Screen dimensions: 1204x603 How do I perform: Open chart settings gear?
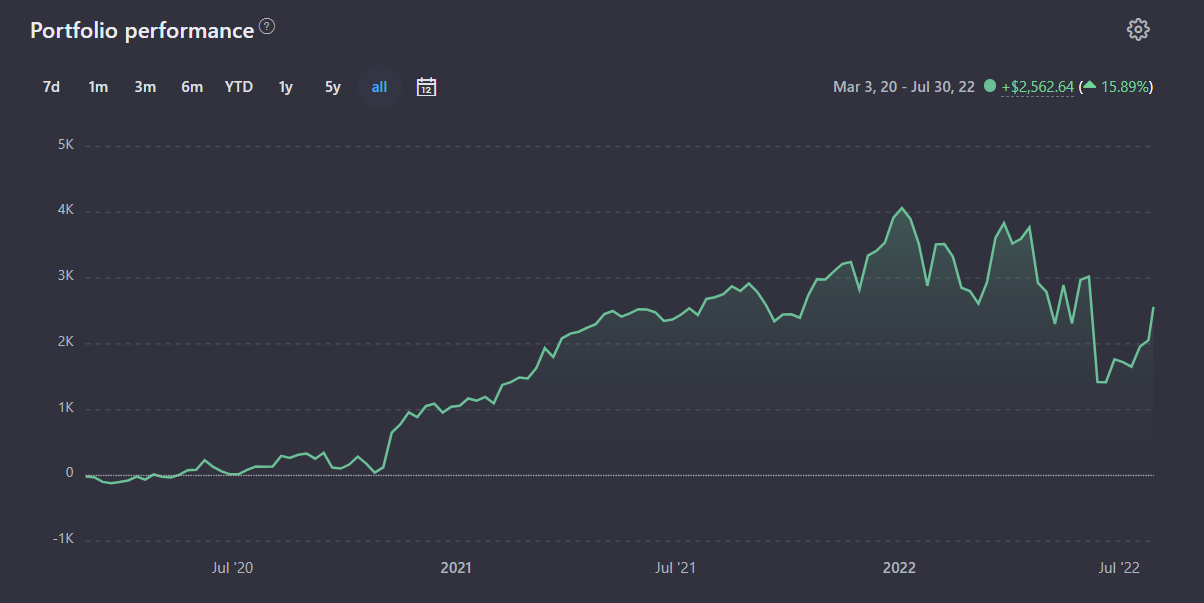coord(1138,29)
